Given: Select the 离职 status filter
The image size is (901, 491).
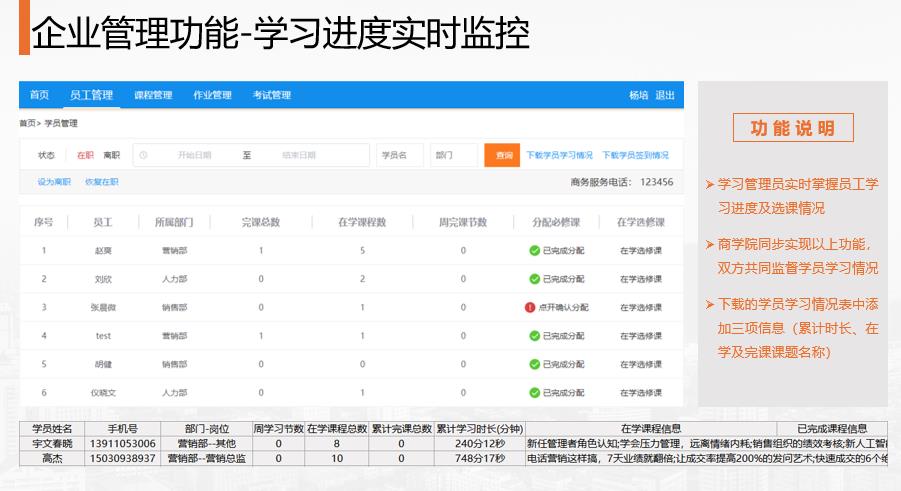Looking at the screenshot, I should [x=111, y=155].
